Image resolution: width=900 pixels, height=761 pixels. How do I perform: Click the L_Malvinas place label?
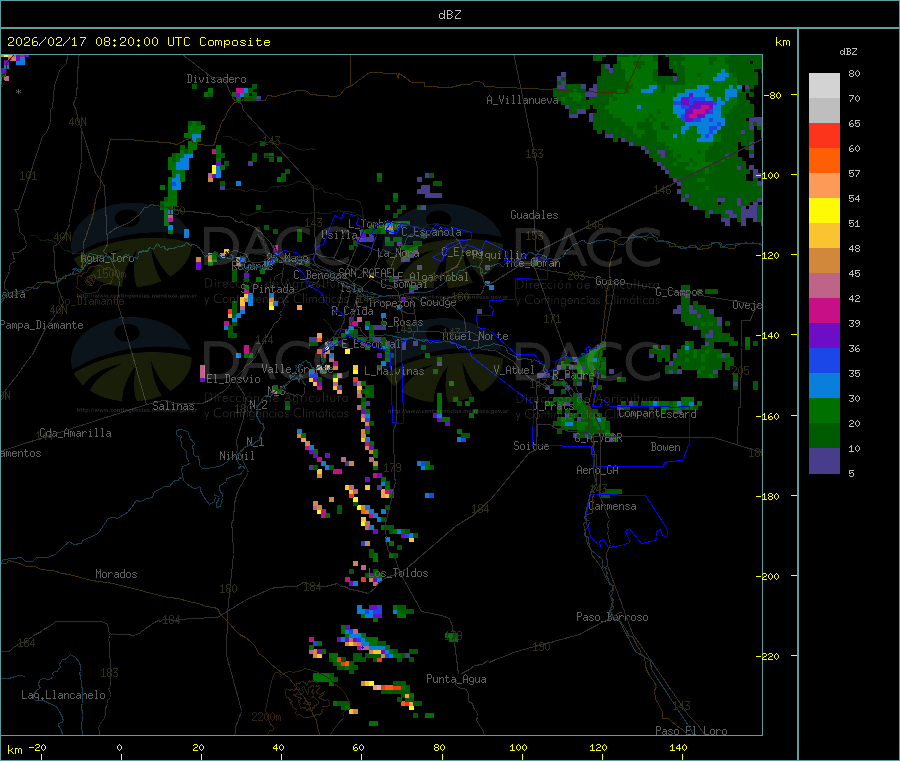click(x=394, y=371)
